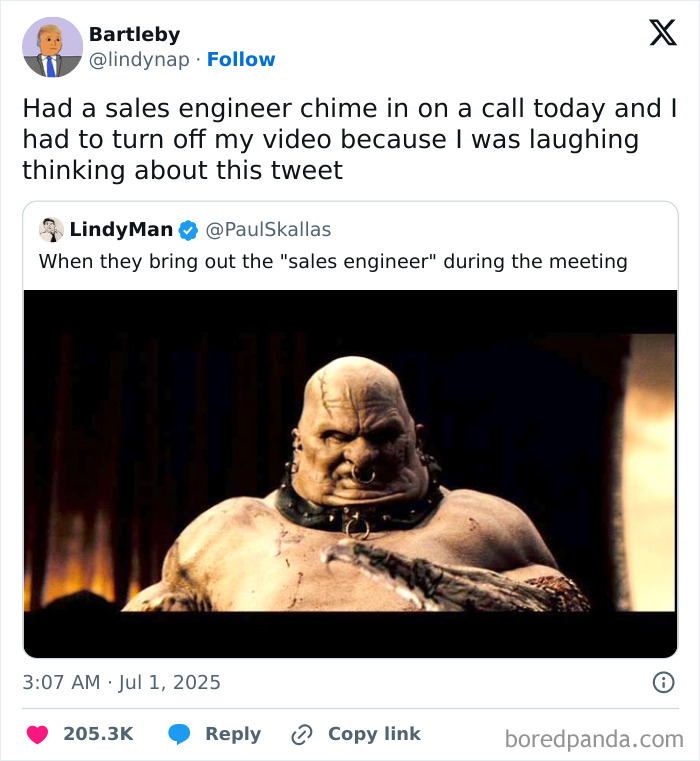This screenshot has width=700, height=761.
Task: Click the X logo in the corner
Action: (x=662, y=35)
